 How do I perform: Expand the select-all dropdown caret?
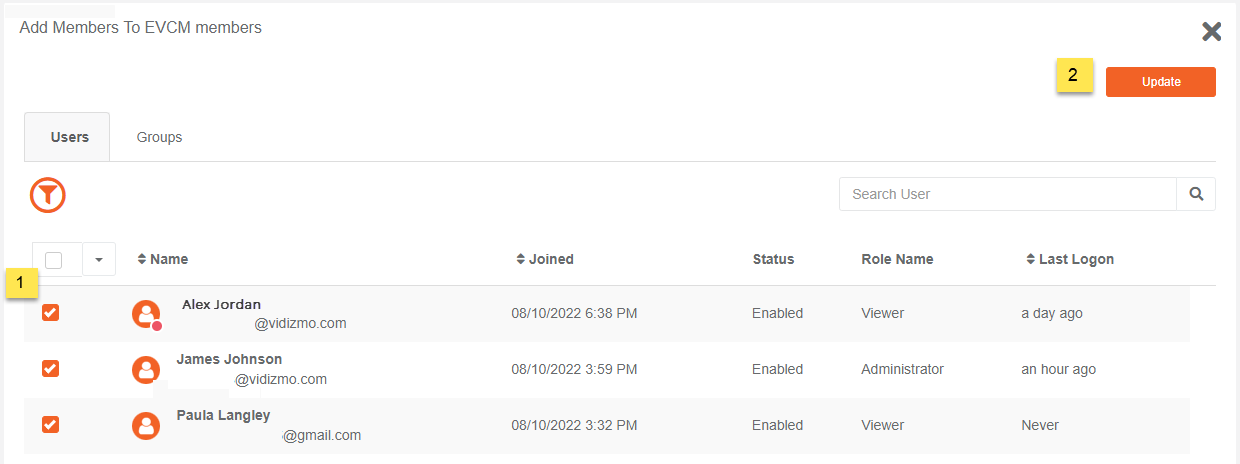coord(99,260)
